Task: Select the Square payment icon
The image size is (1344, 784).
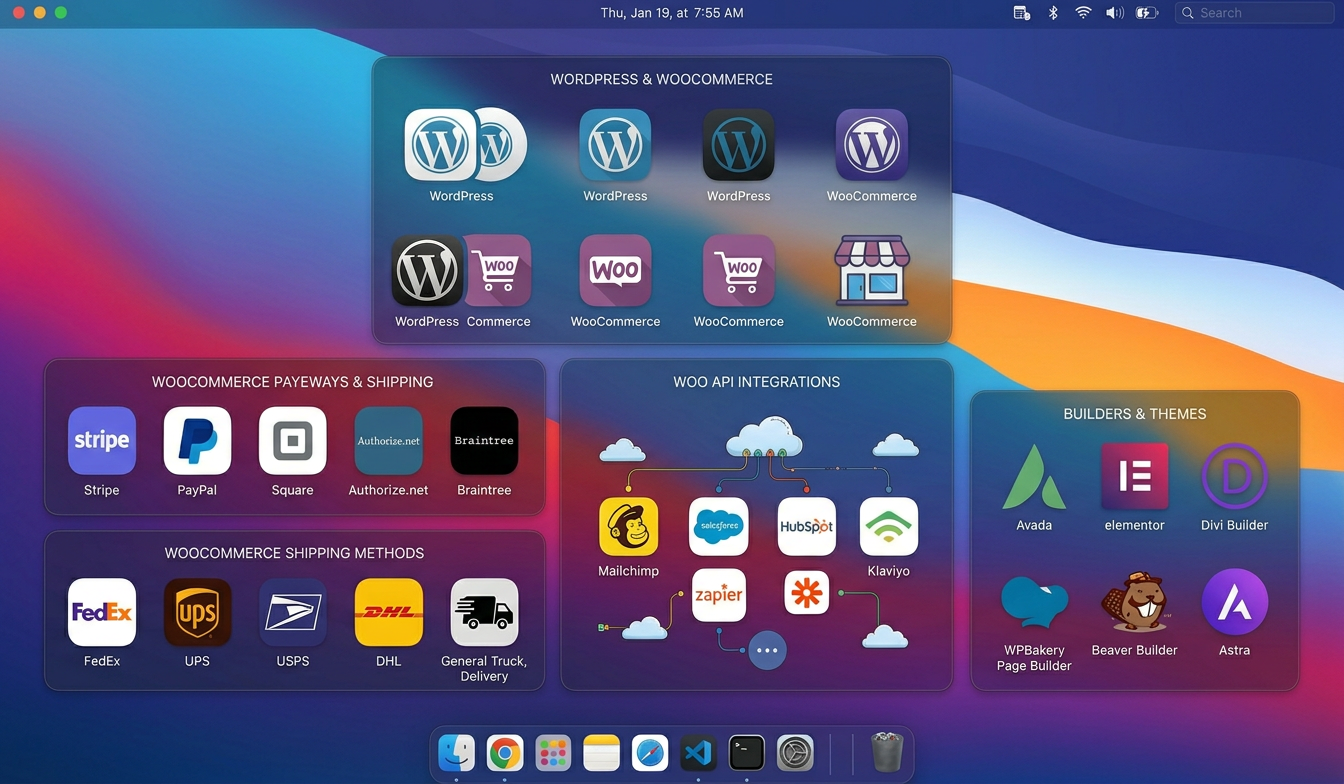Action: click(292, 441)
